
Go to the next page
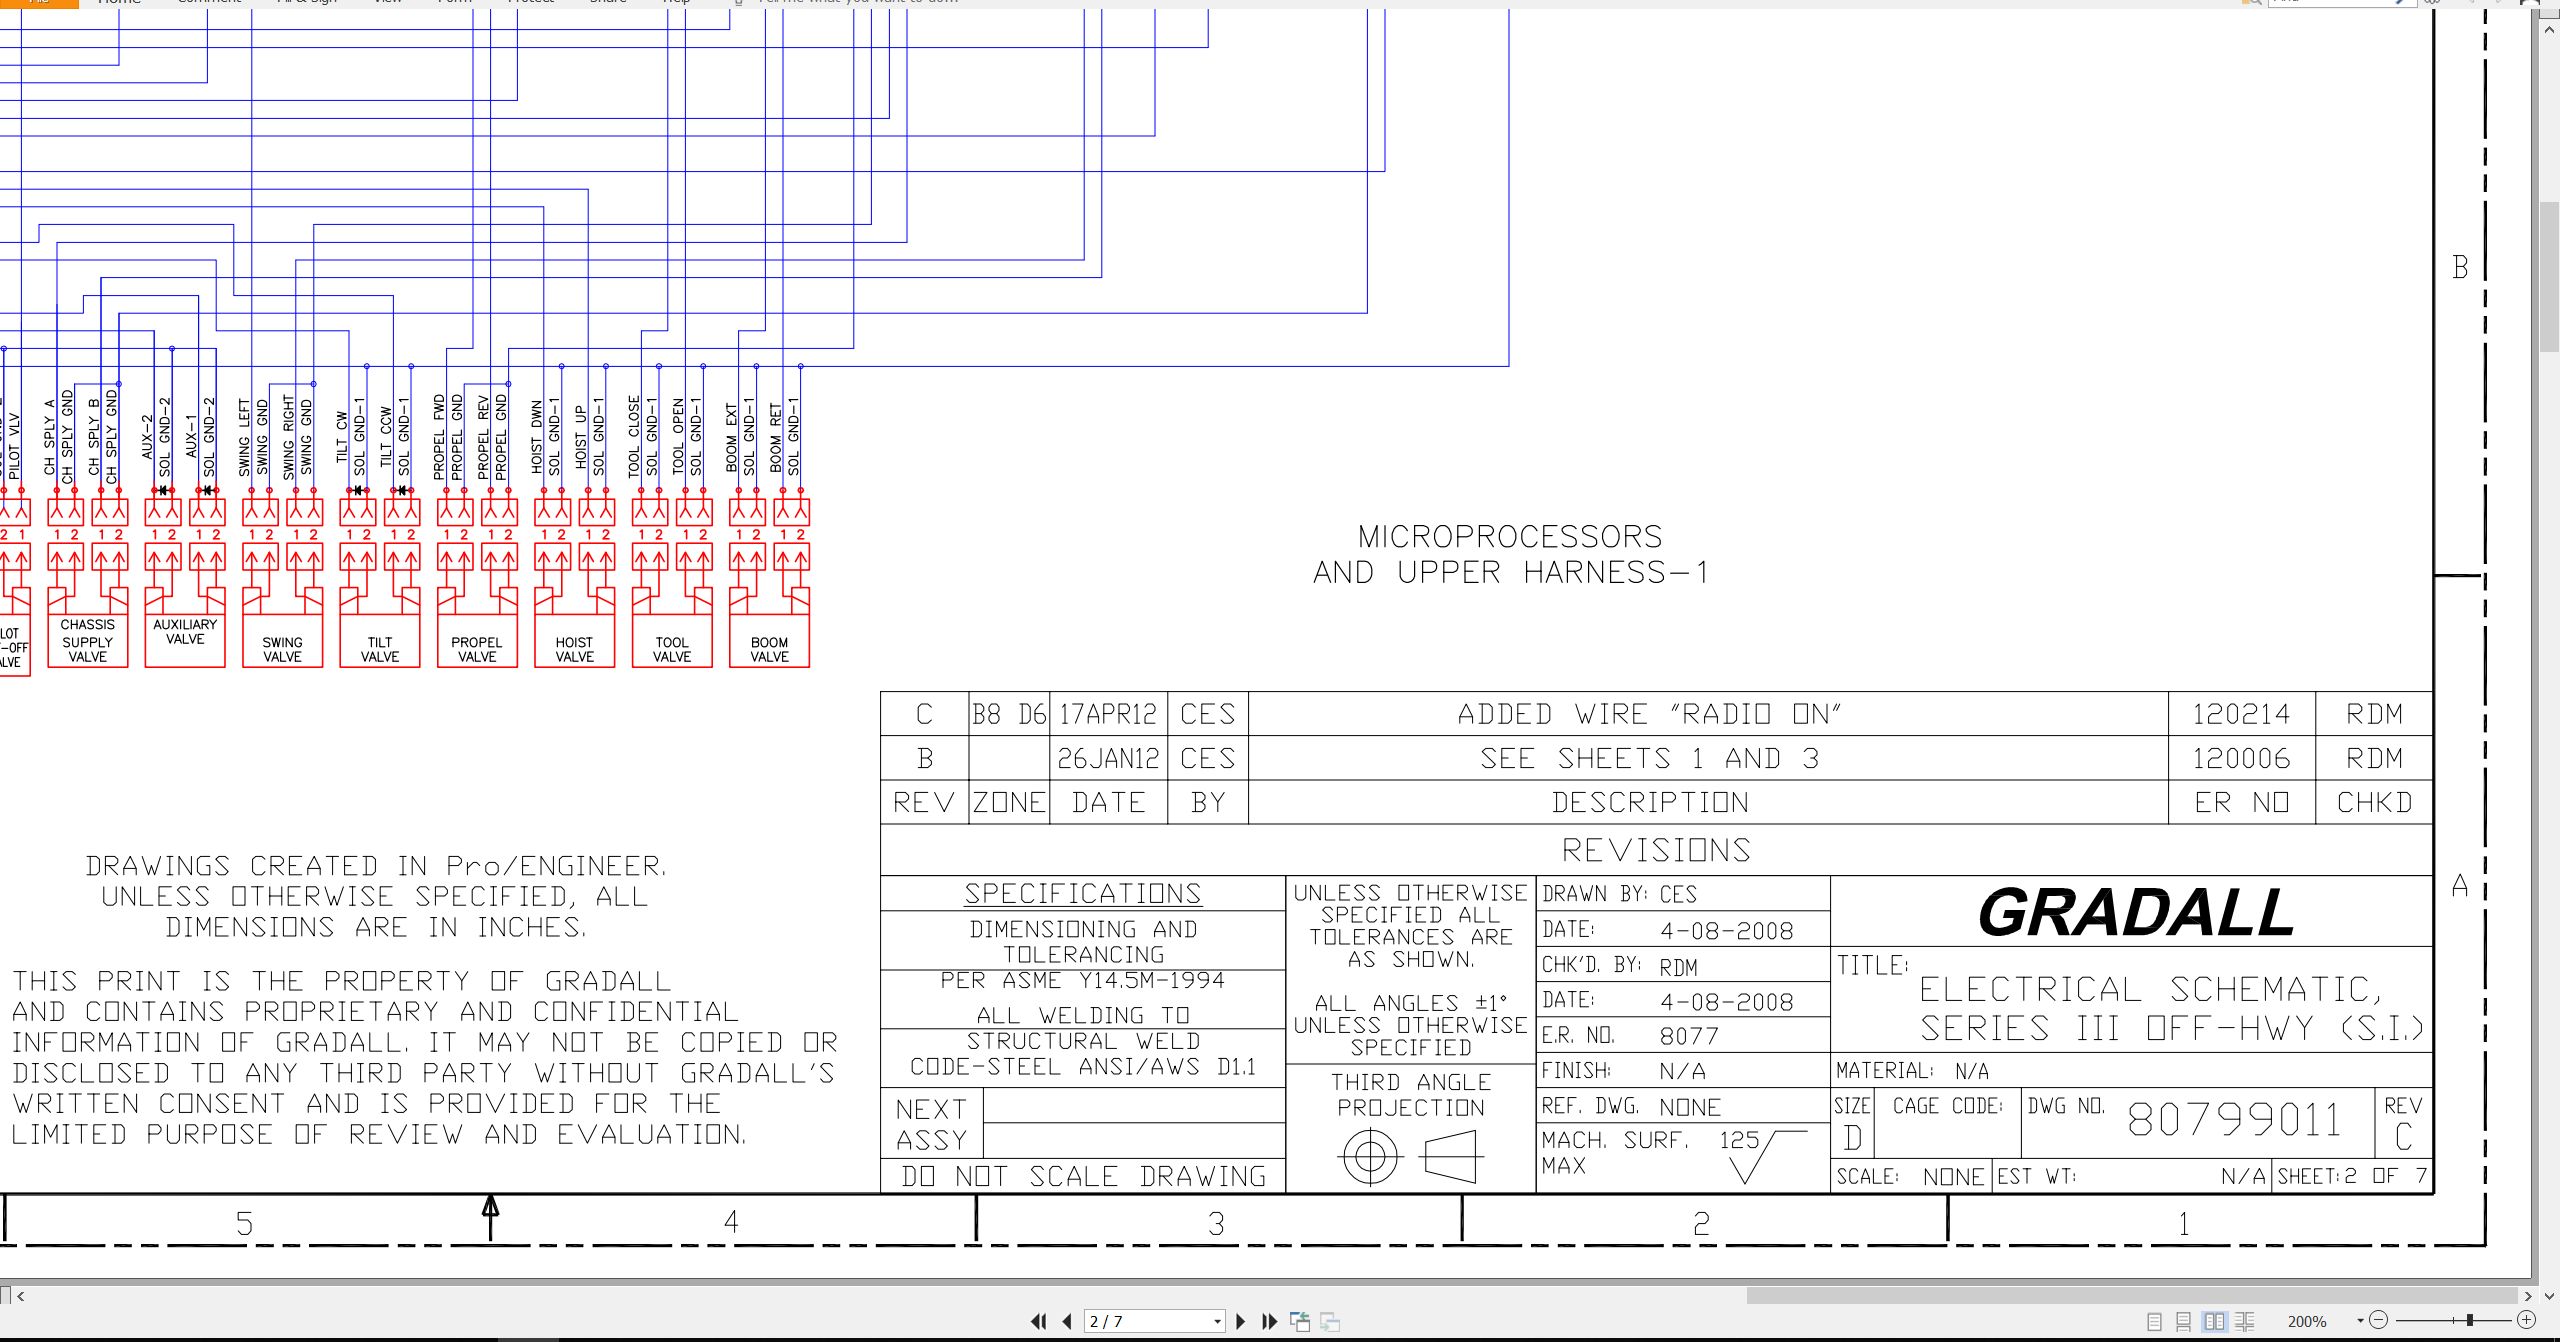1241,1321
